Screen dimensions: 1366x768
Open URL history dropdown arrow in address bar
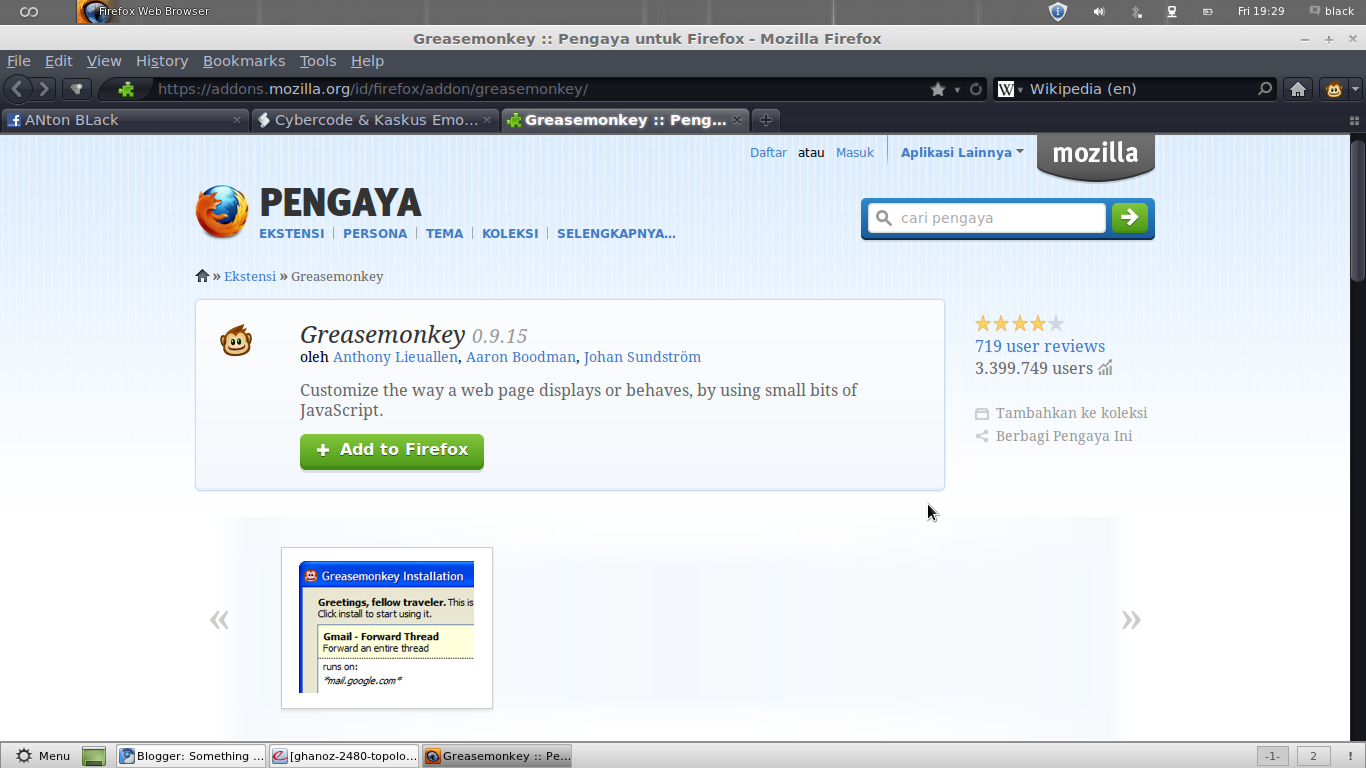[x=957, y=90]
